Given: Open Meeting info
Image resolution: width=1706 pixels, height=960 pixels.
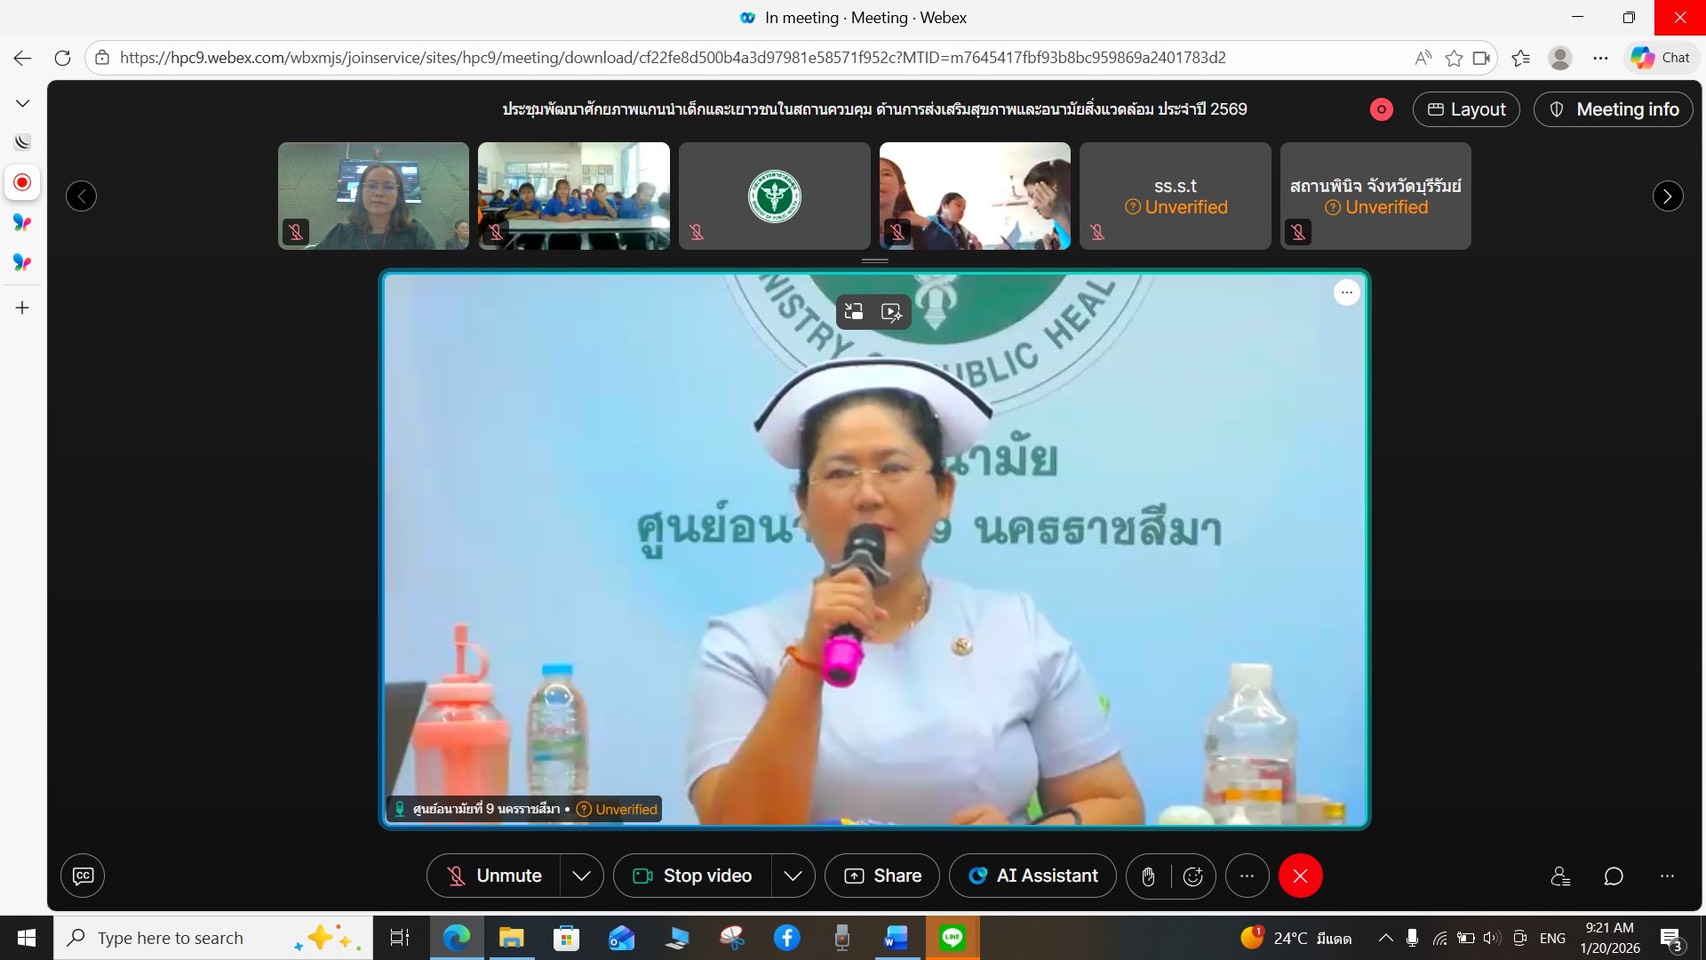Looking at the screenshot, I should tap(1613, 109).
